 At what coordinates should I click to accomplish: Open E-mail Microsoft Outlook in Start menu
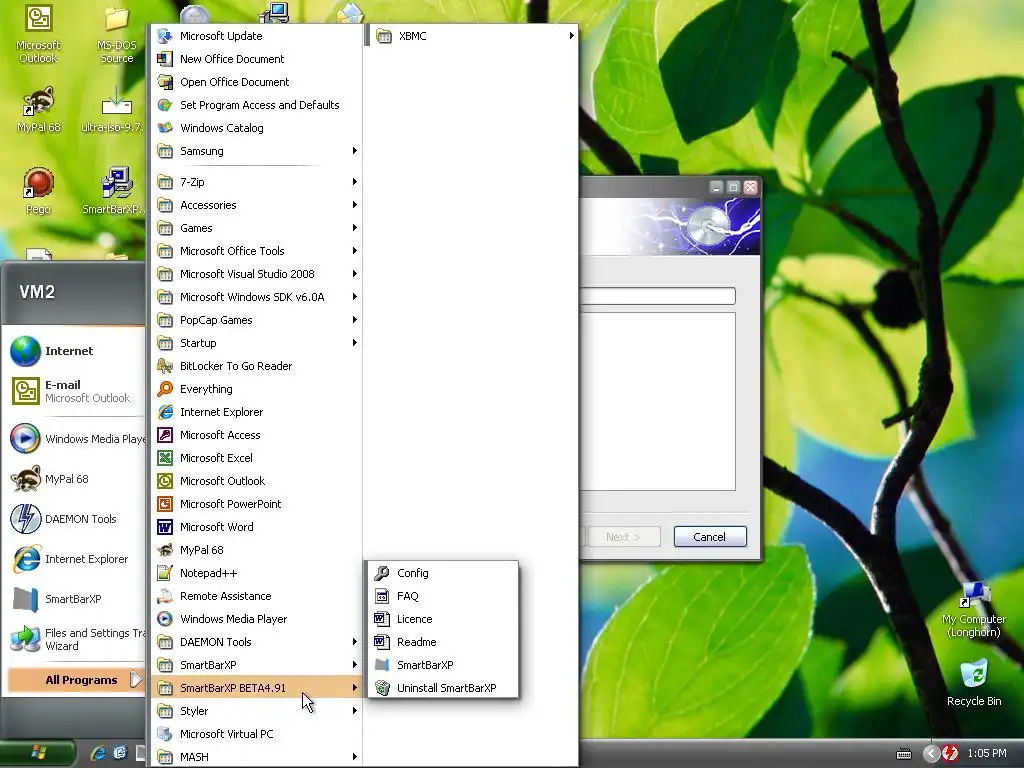click(x=75, y=391)
